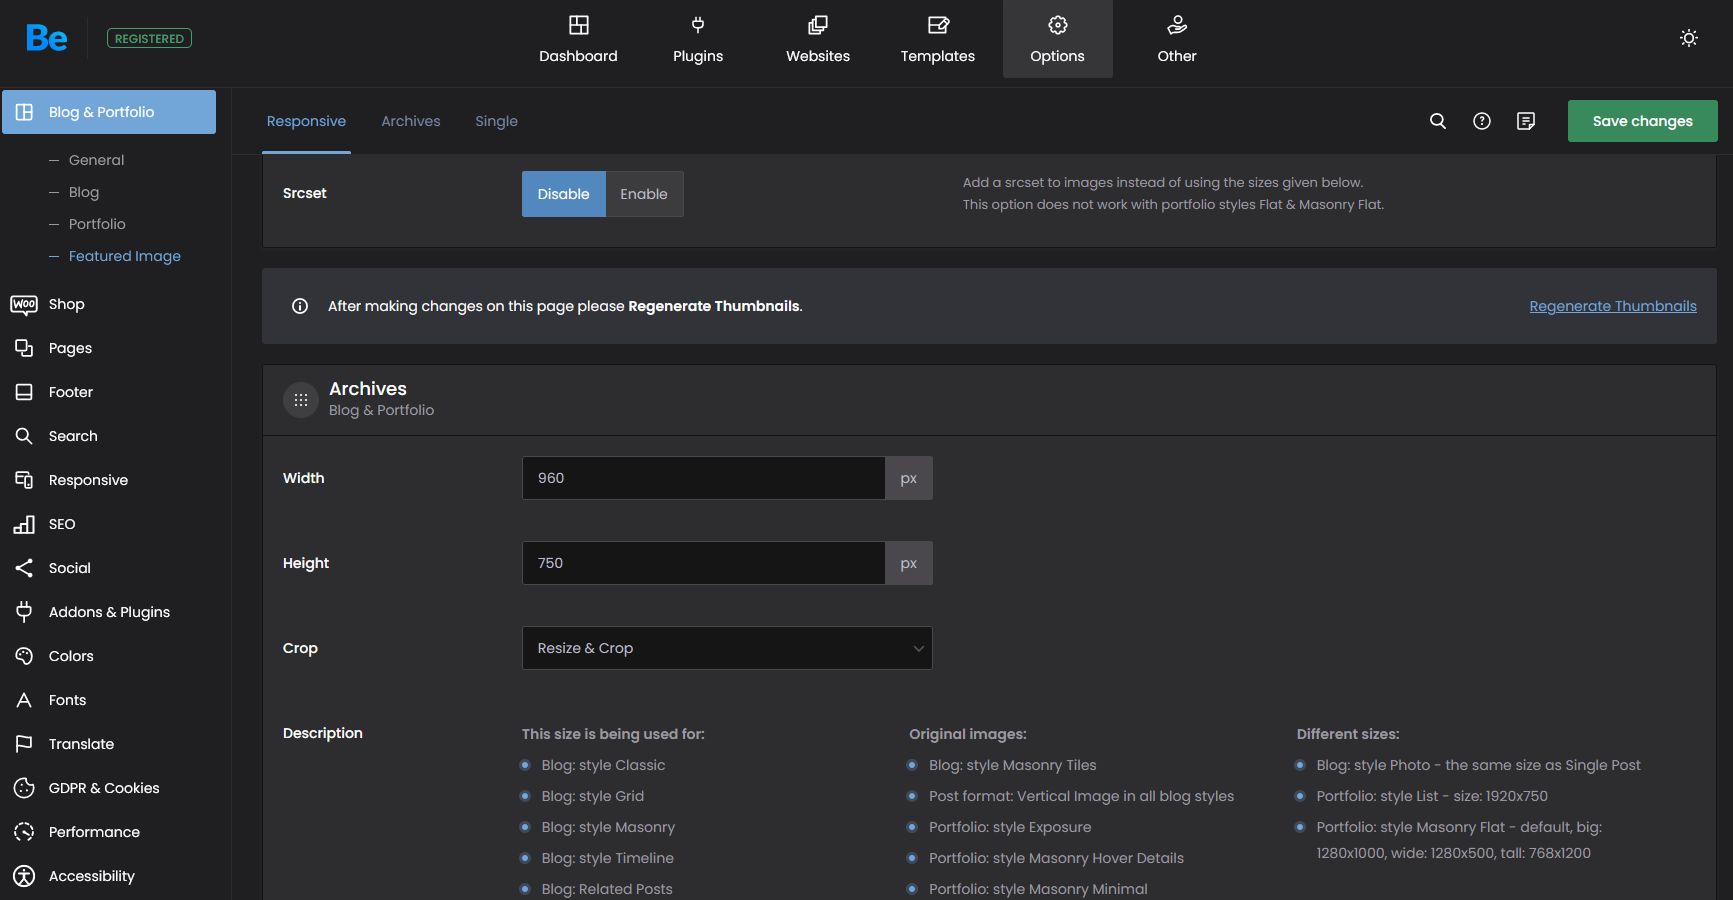
Task: Set Srcset to Enable
Action: [644, 194]
